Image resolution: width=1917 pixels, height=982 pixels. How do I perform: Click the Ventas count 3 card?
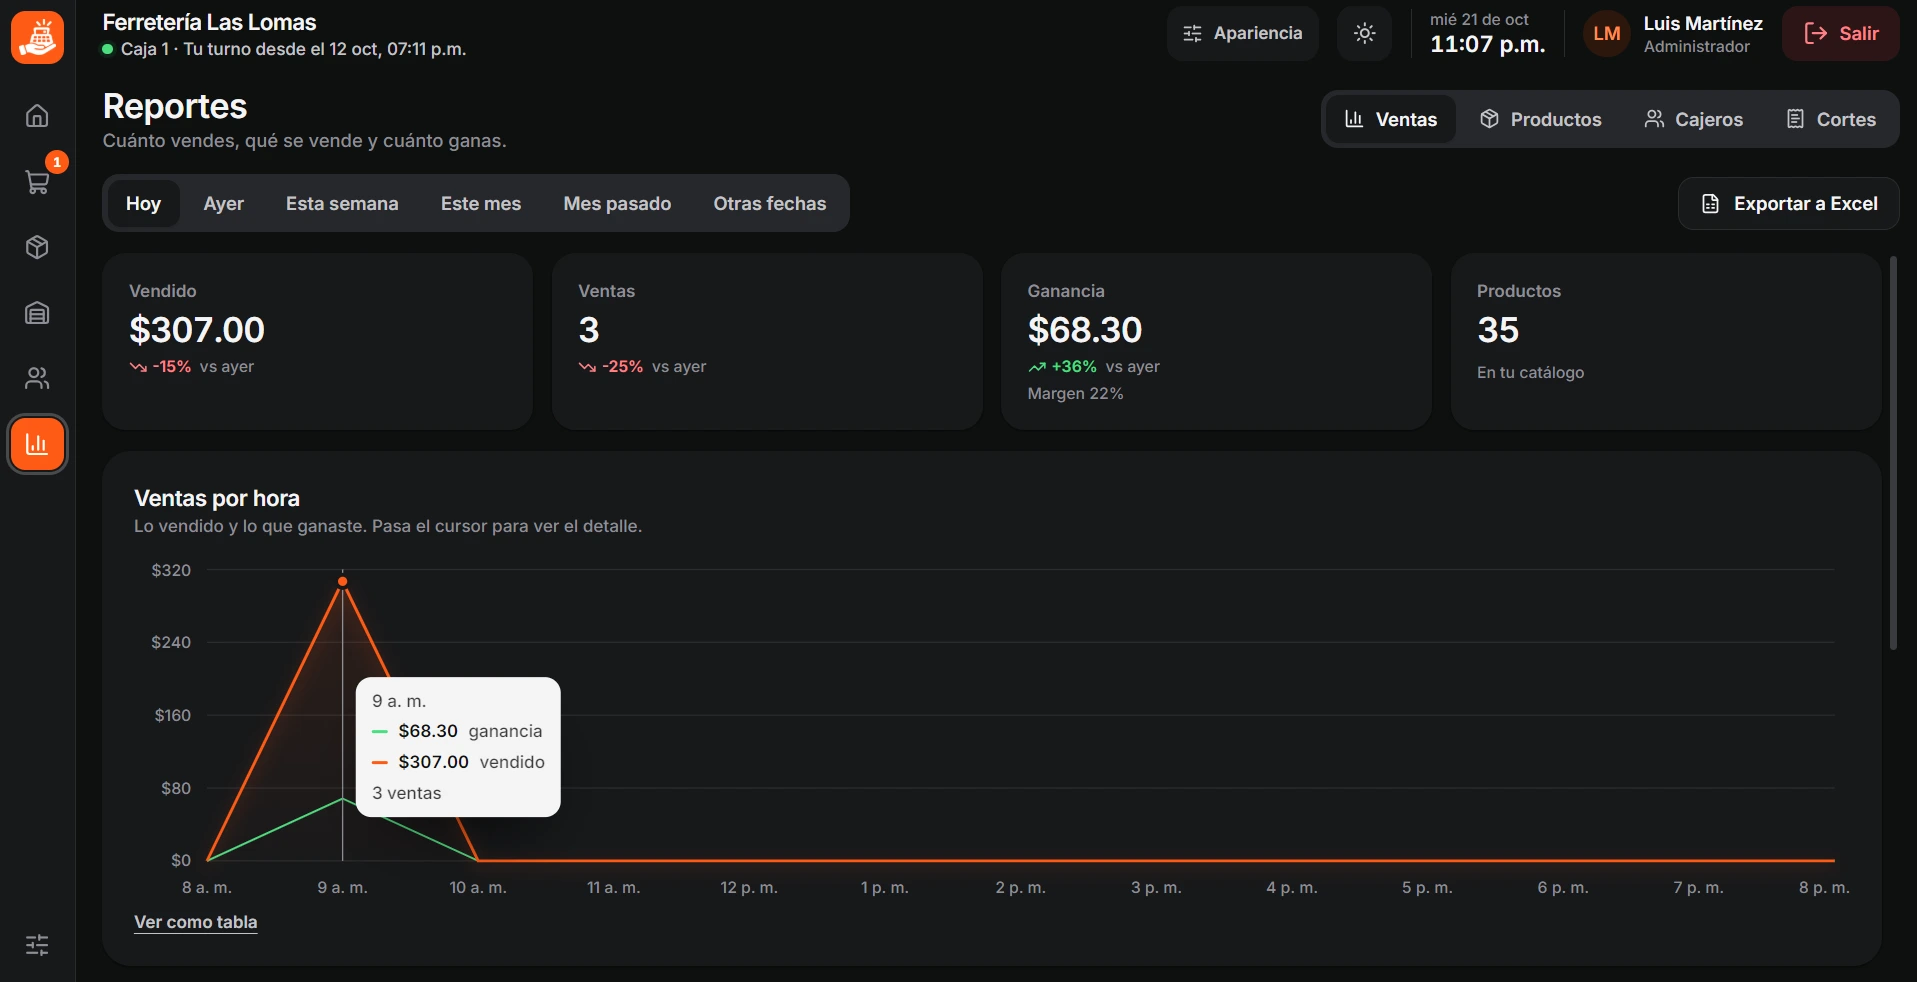pyautogui.click(x=767, y=341)
